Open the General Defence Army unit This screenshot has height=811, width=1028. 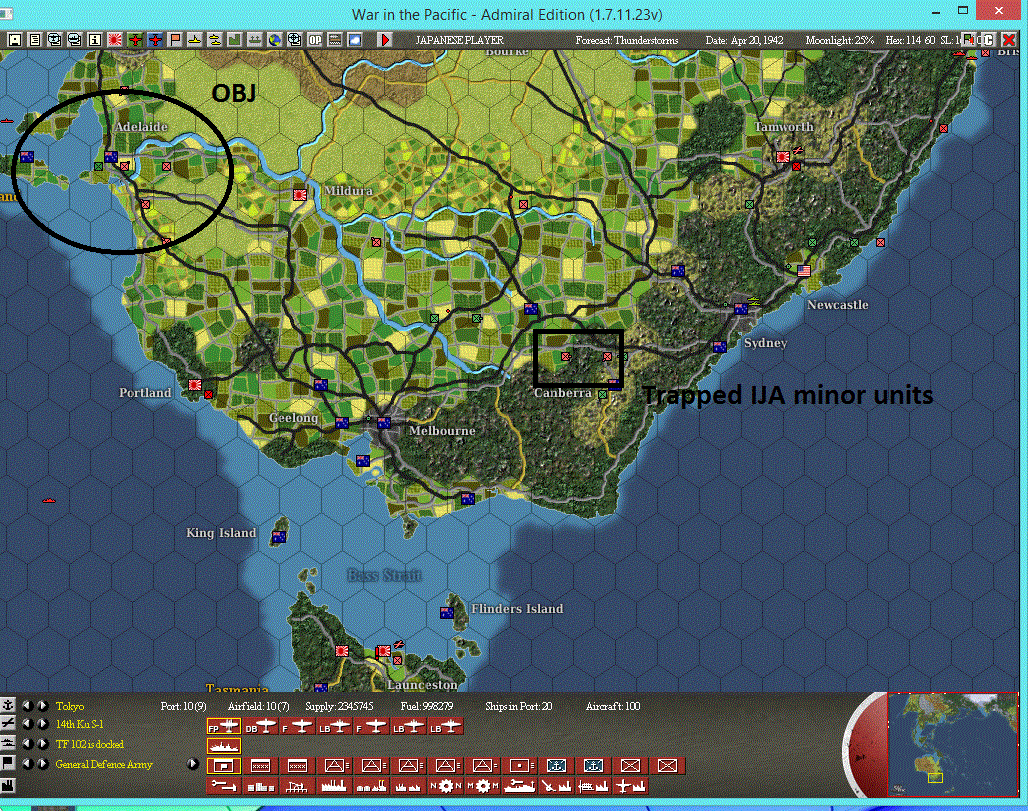[104, 764]
